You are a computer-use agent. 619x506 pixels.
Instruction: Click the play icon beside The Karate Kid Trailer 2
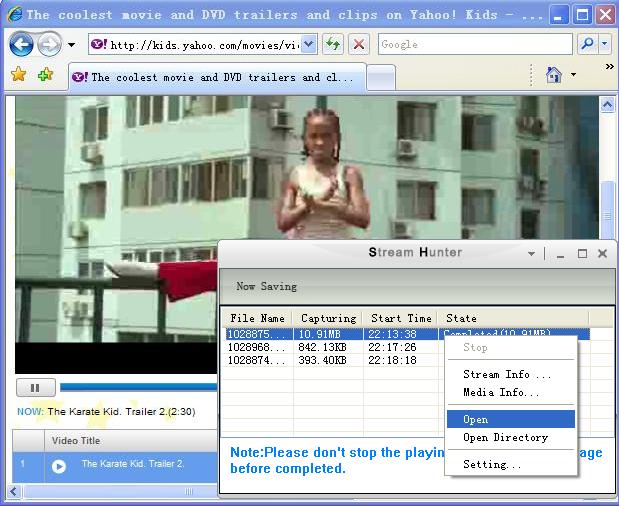point(59,467)
